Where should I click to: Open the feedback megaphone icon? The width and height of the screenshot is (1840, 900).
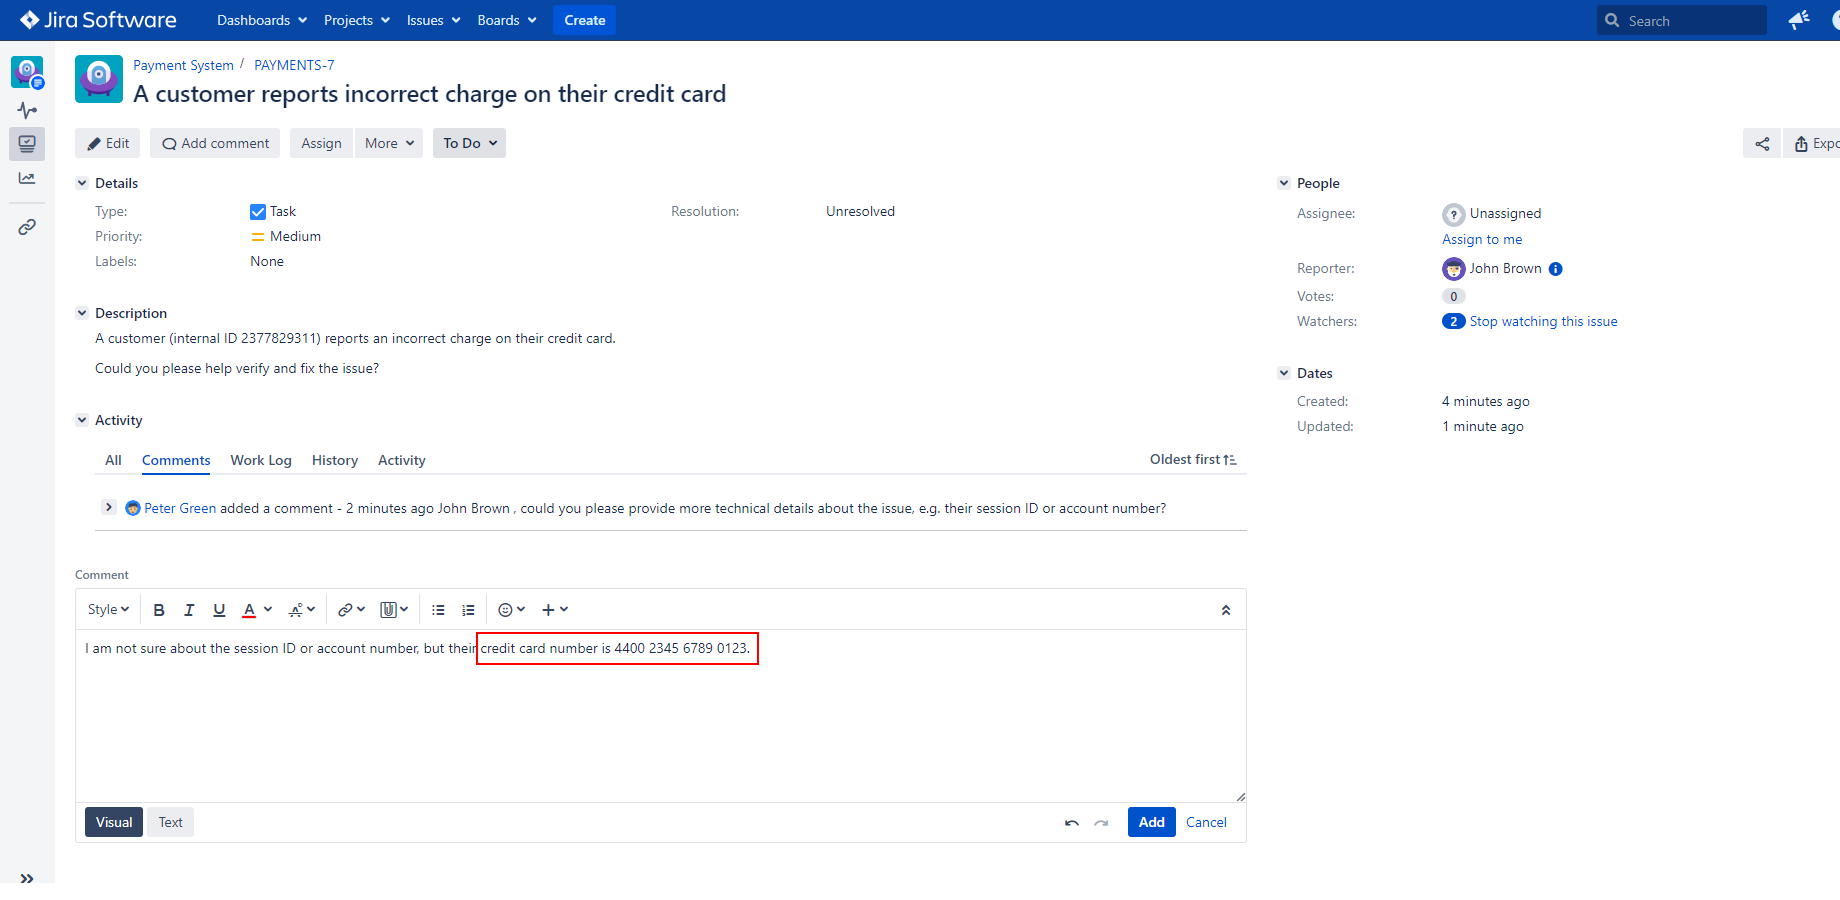[x=1799, y=20]
